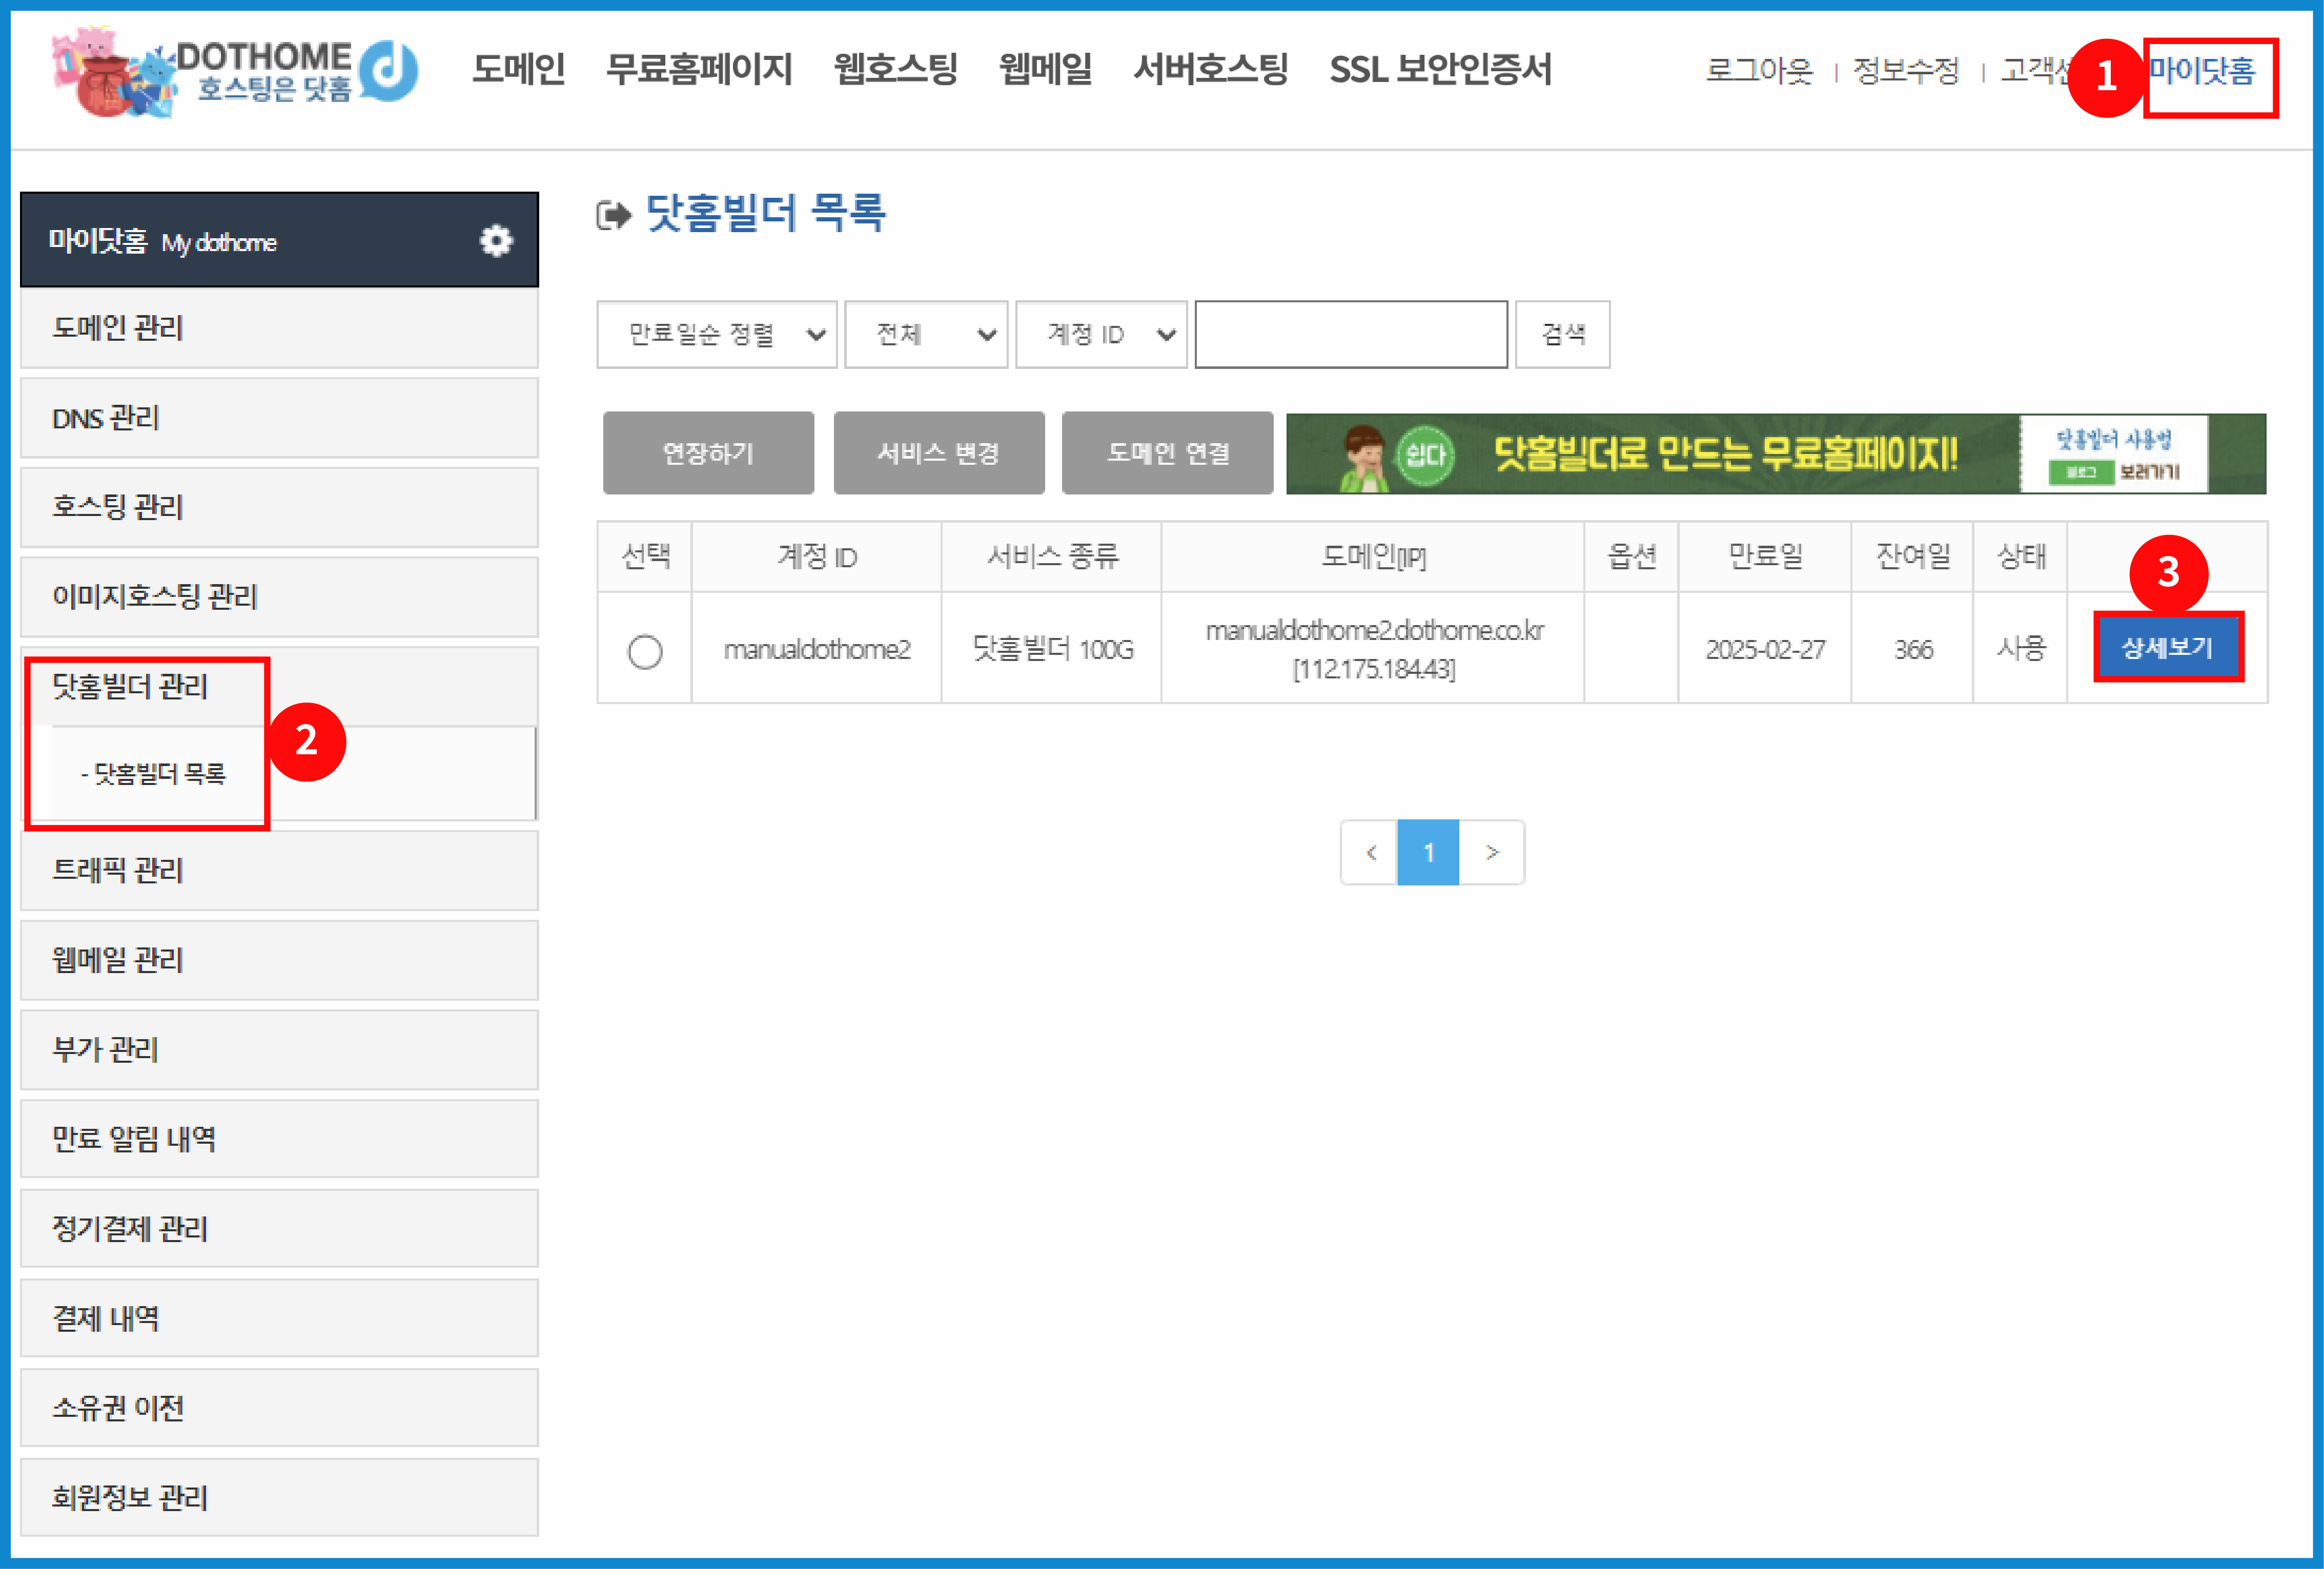The image size is (2324, 1569).
Task: Select the manualdothome2 account radio button
Action: 645,652
